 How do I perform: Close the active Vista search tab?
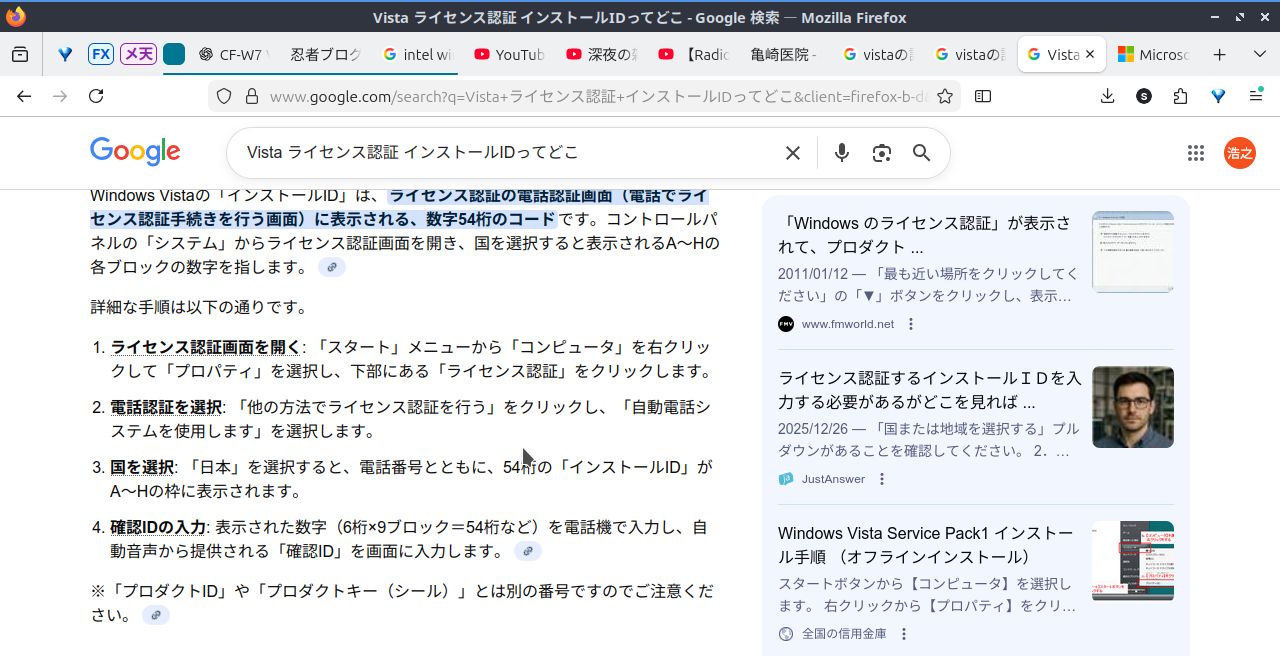coord(1090,55)
